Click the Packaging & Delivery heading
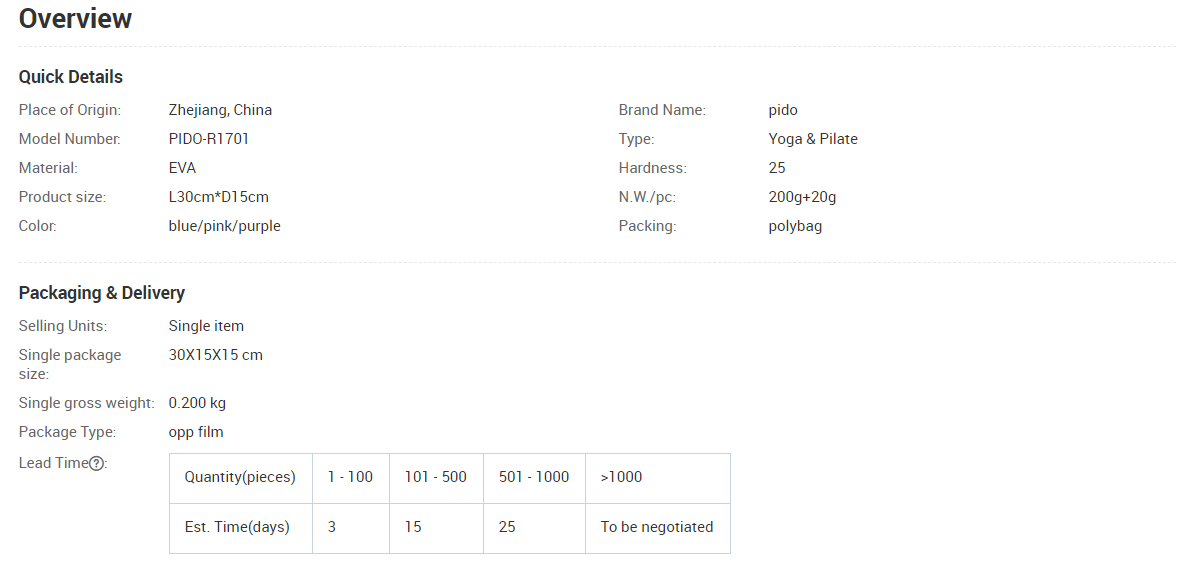The width and height of the screenshot is (1192, 572). coord(102,293)
